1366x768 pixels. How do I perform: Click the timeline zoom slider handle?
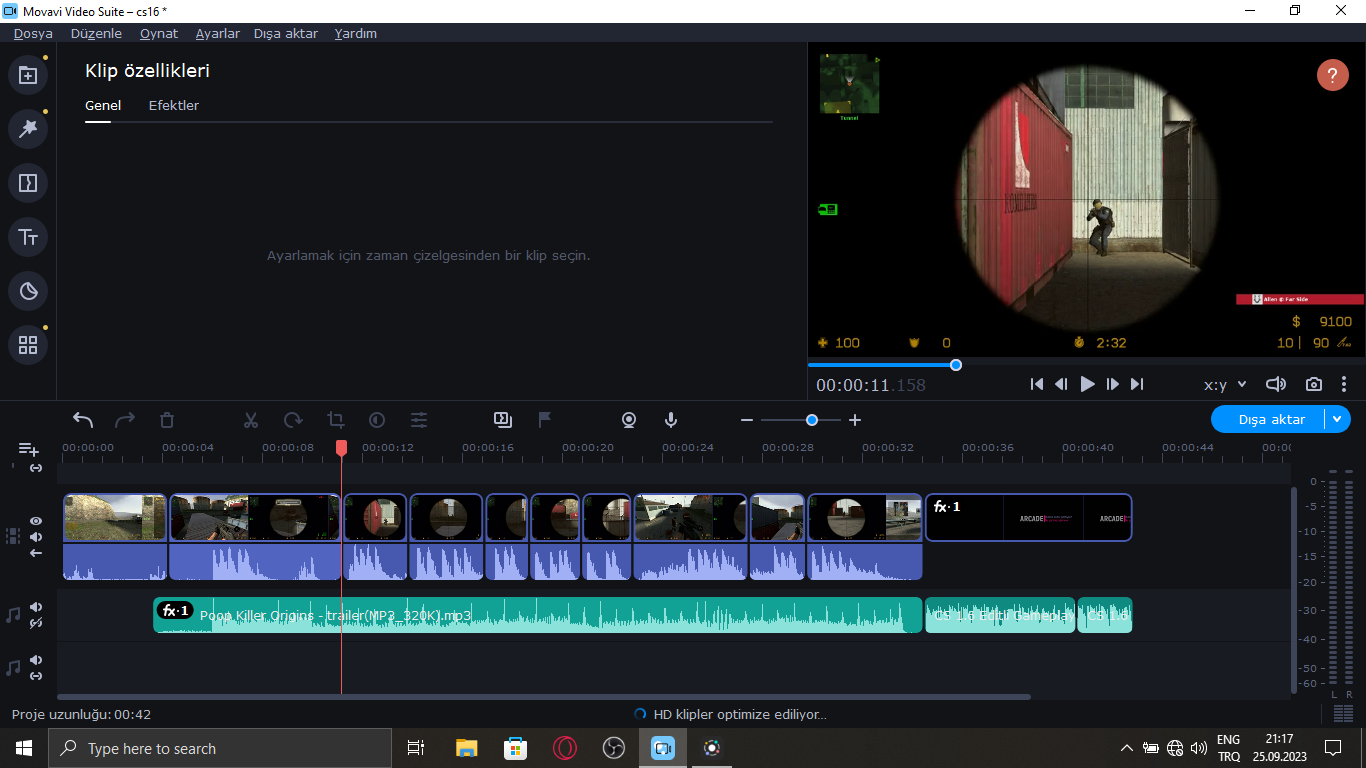[x=811, y=420]
